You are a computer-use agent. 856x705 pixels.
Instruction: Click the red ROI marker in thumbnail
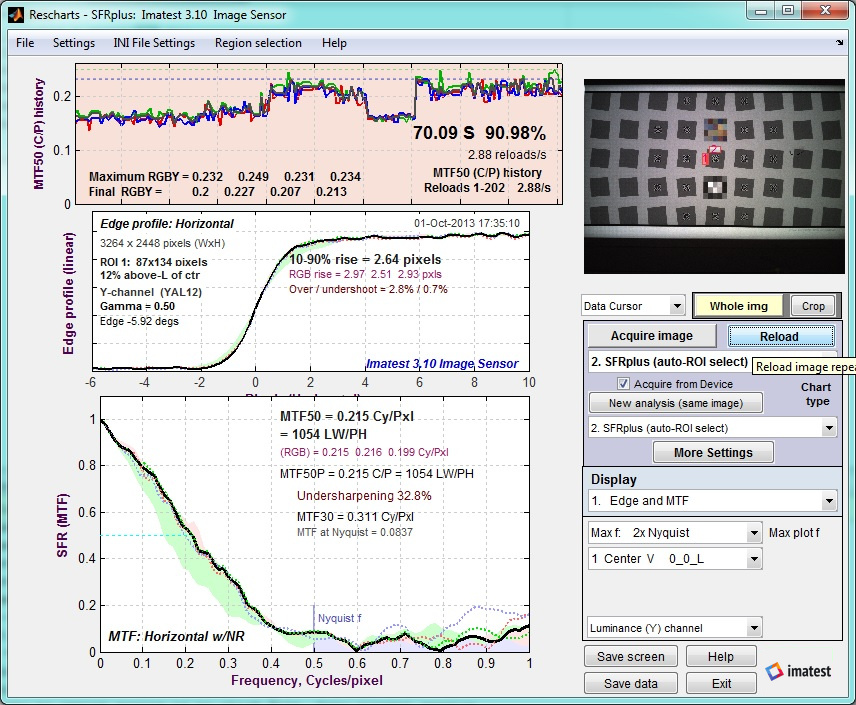tap(705, 159)
